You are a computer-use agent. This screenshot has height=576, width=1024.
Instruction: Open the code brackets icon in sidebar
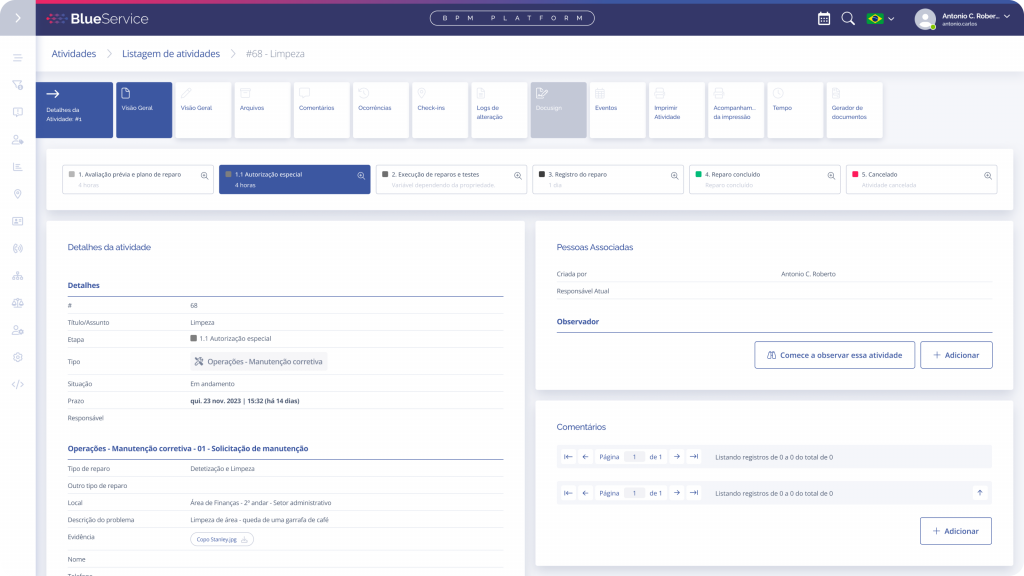18,385
